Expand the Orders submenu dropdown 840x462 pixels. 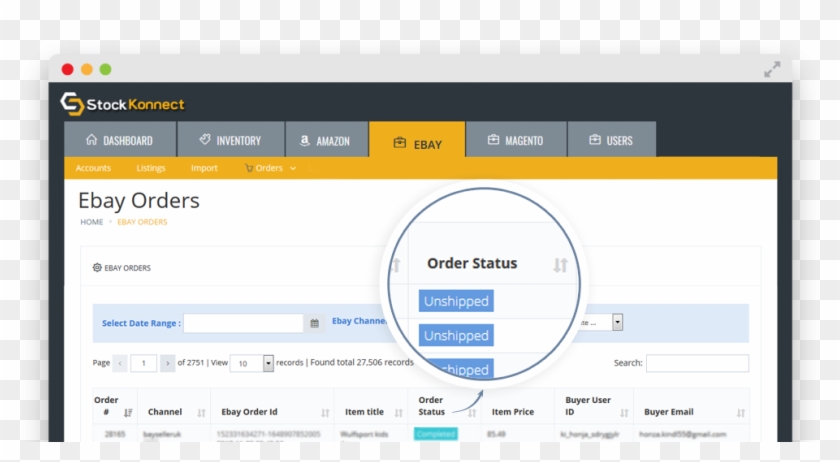point(271,168)
